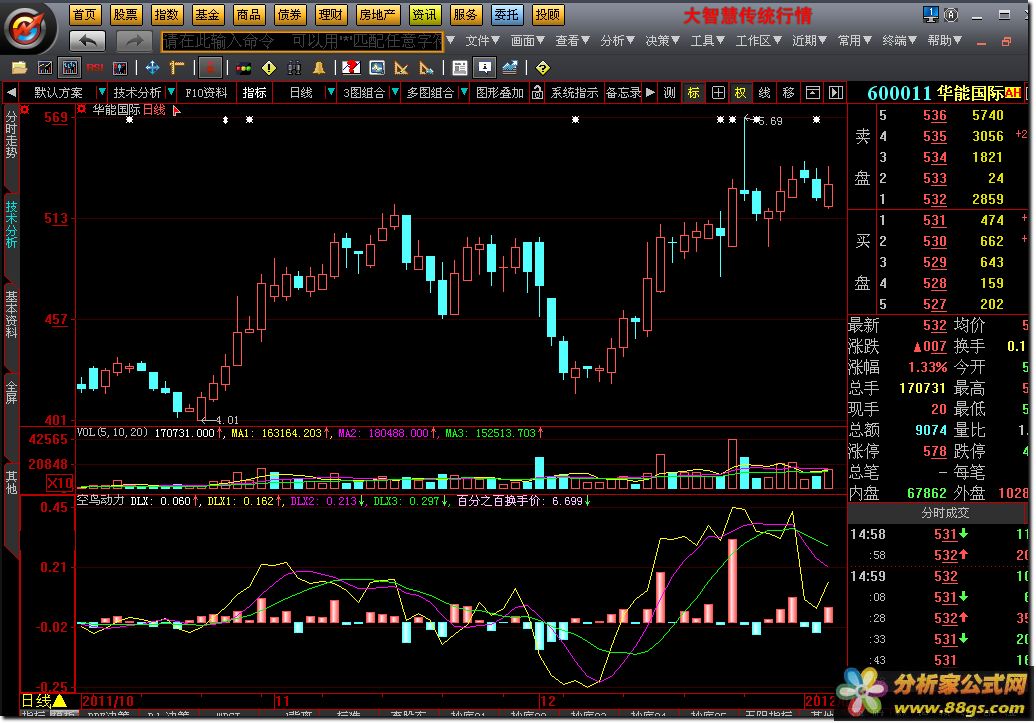
Task: Toggle the 移 move button
Action: point(788,93)
